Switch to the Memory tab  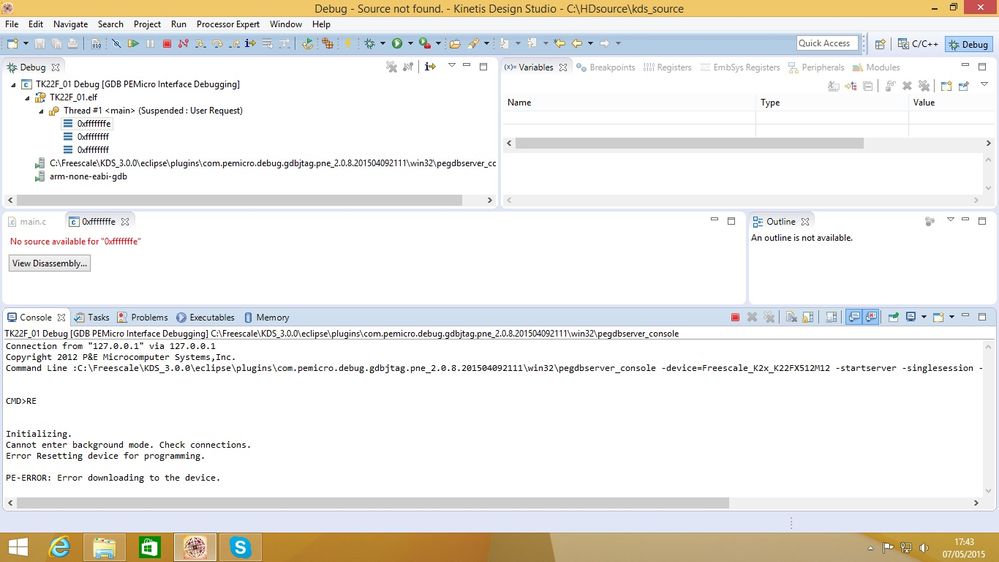pyautogui.click(x=266, y=317)
